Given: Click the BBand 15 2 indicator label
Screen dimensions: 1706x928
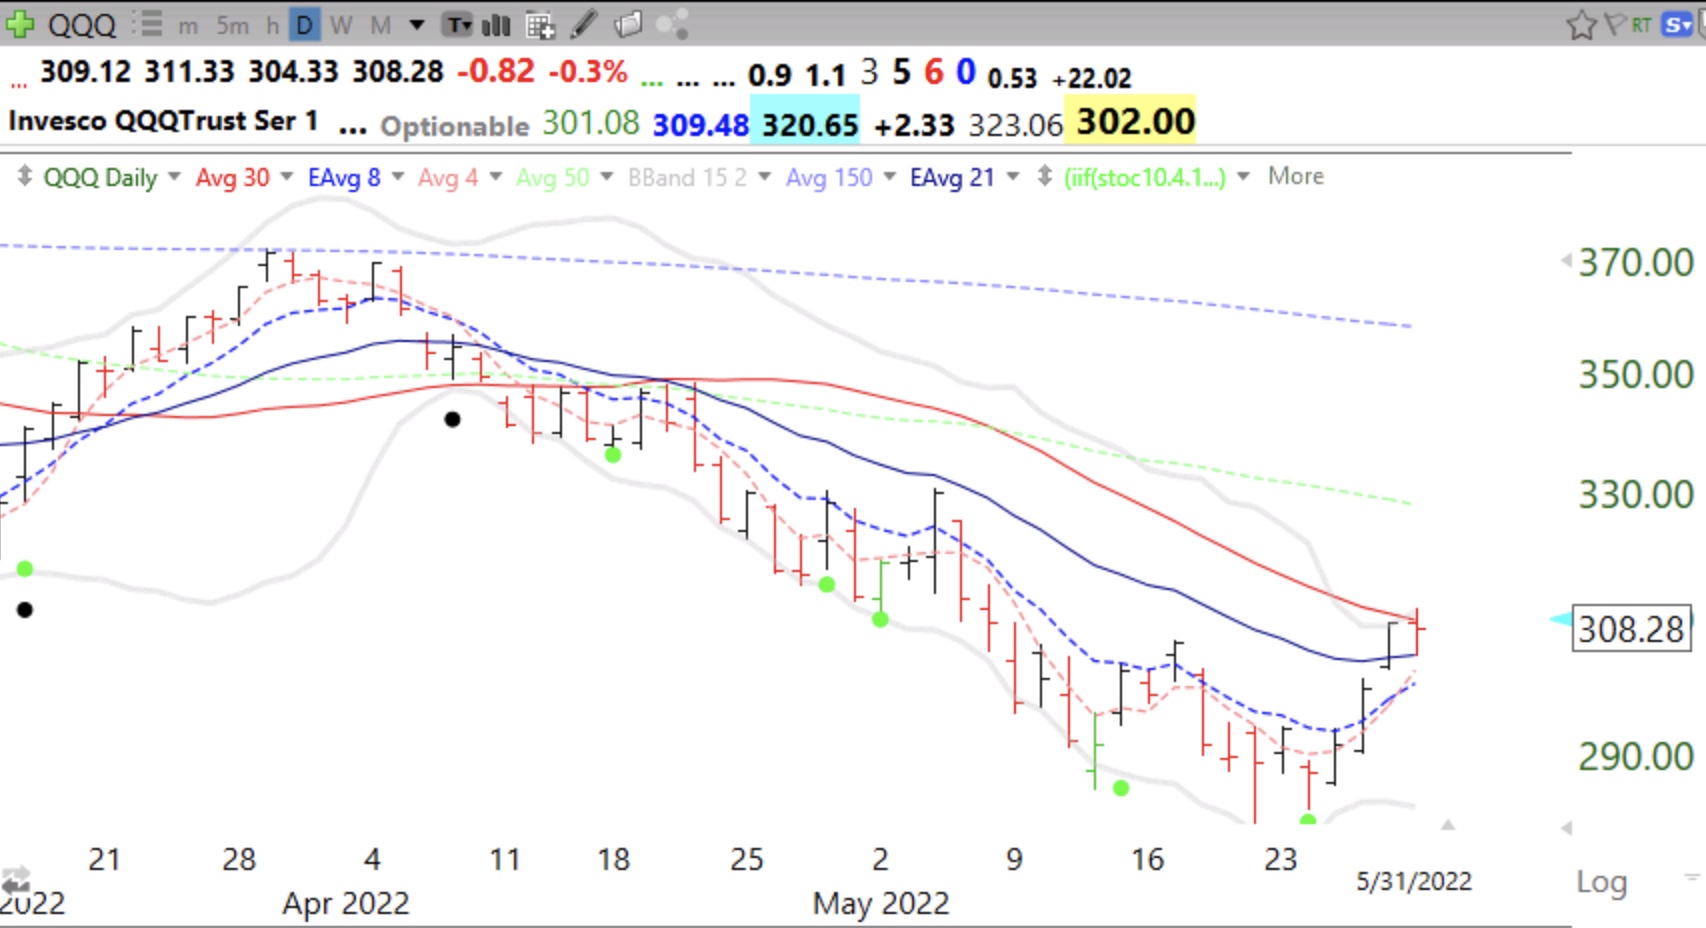Looking at the screenshot, I should tap(687, 178).
